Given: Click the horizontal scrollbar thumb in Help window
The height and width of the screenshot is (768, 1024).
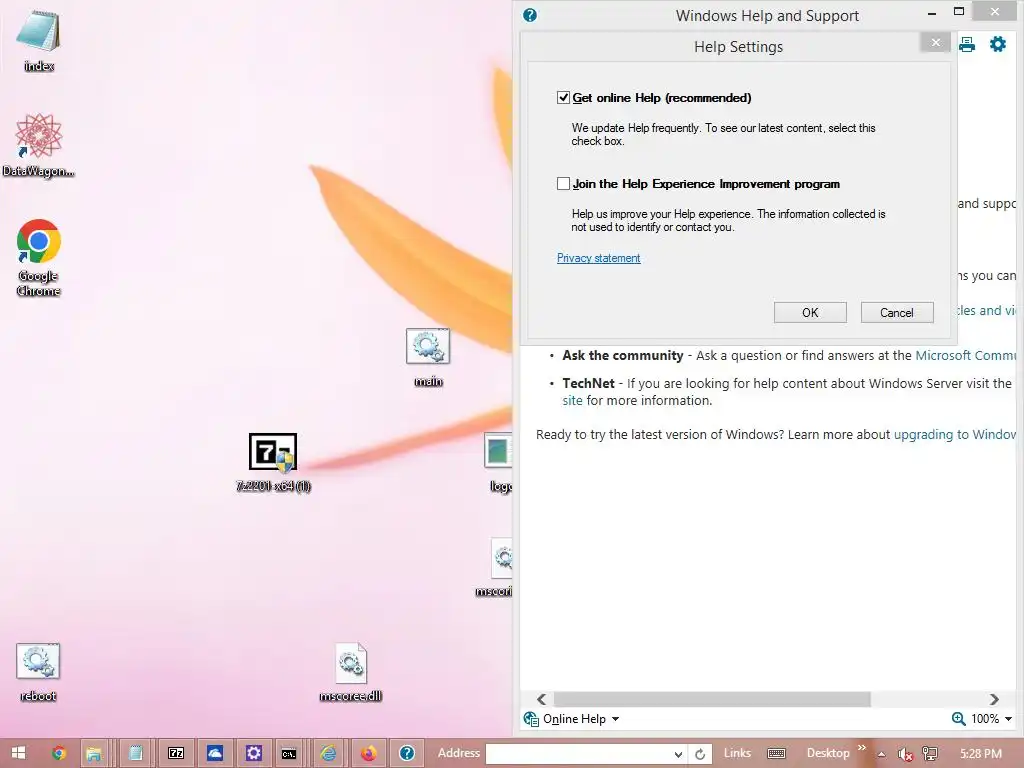Looking at the screenshot, I should [x=712, y=699].
